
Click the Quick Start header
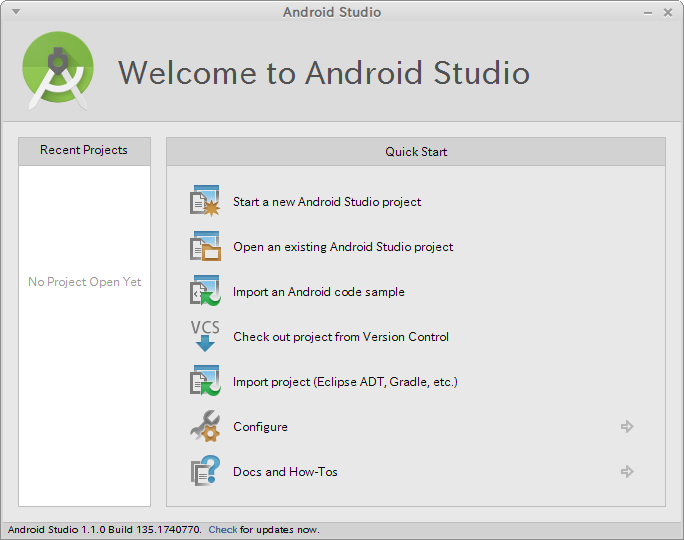tap(416, 151)
